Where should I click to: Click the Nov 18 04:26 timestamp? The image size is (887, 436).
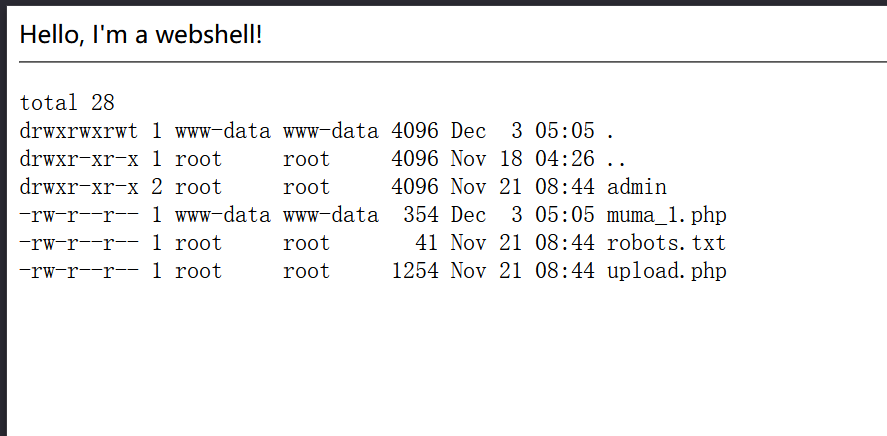tap(522, 159)
